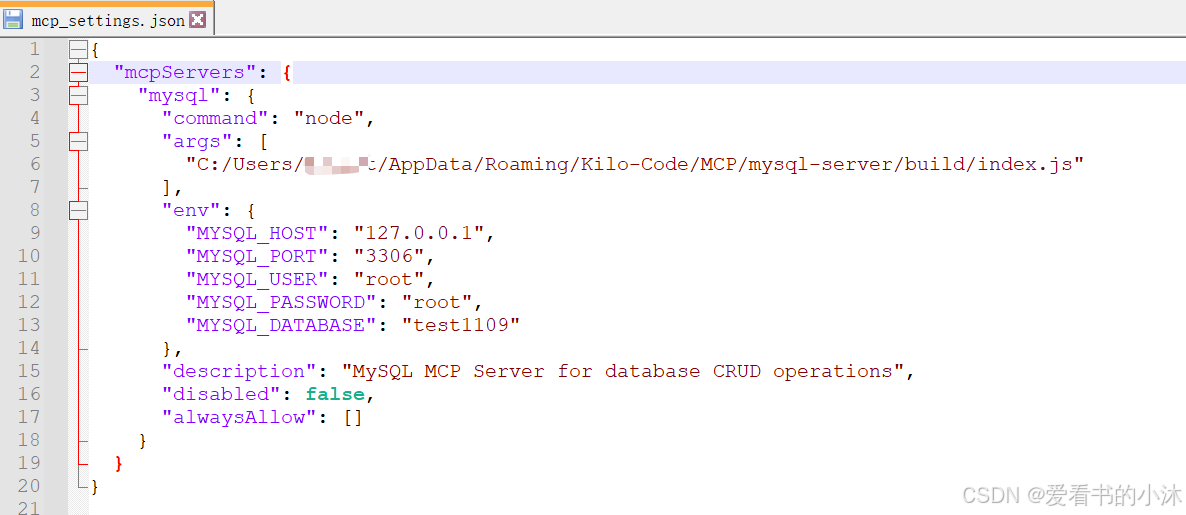Screen dimensions: 1186x515
Task: Click the "3306" value
Action: (x=389, y=256)
